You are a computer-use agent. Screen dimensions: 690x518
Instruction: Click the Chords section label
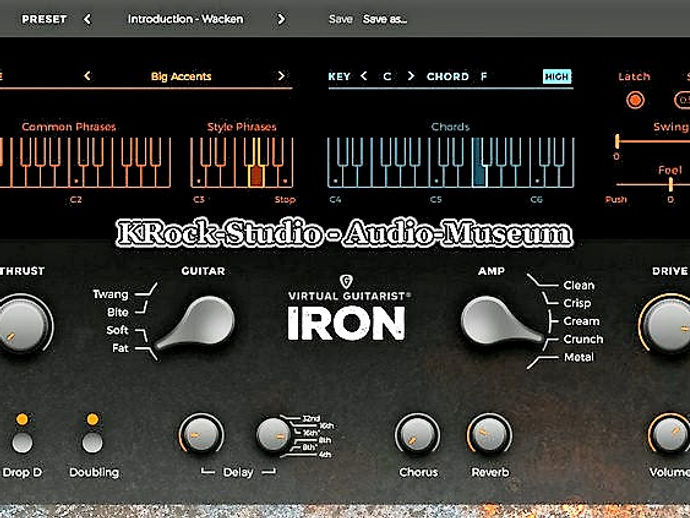point(450,127)
